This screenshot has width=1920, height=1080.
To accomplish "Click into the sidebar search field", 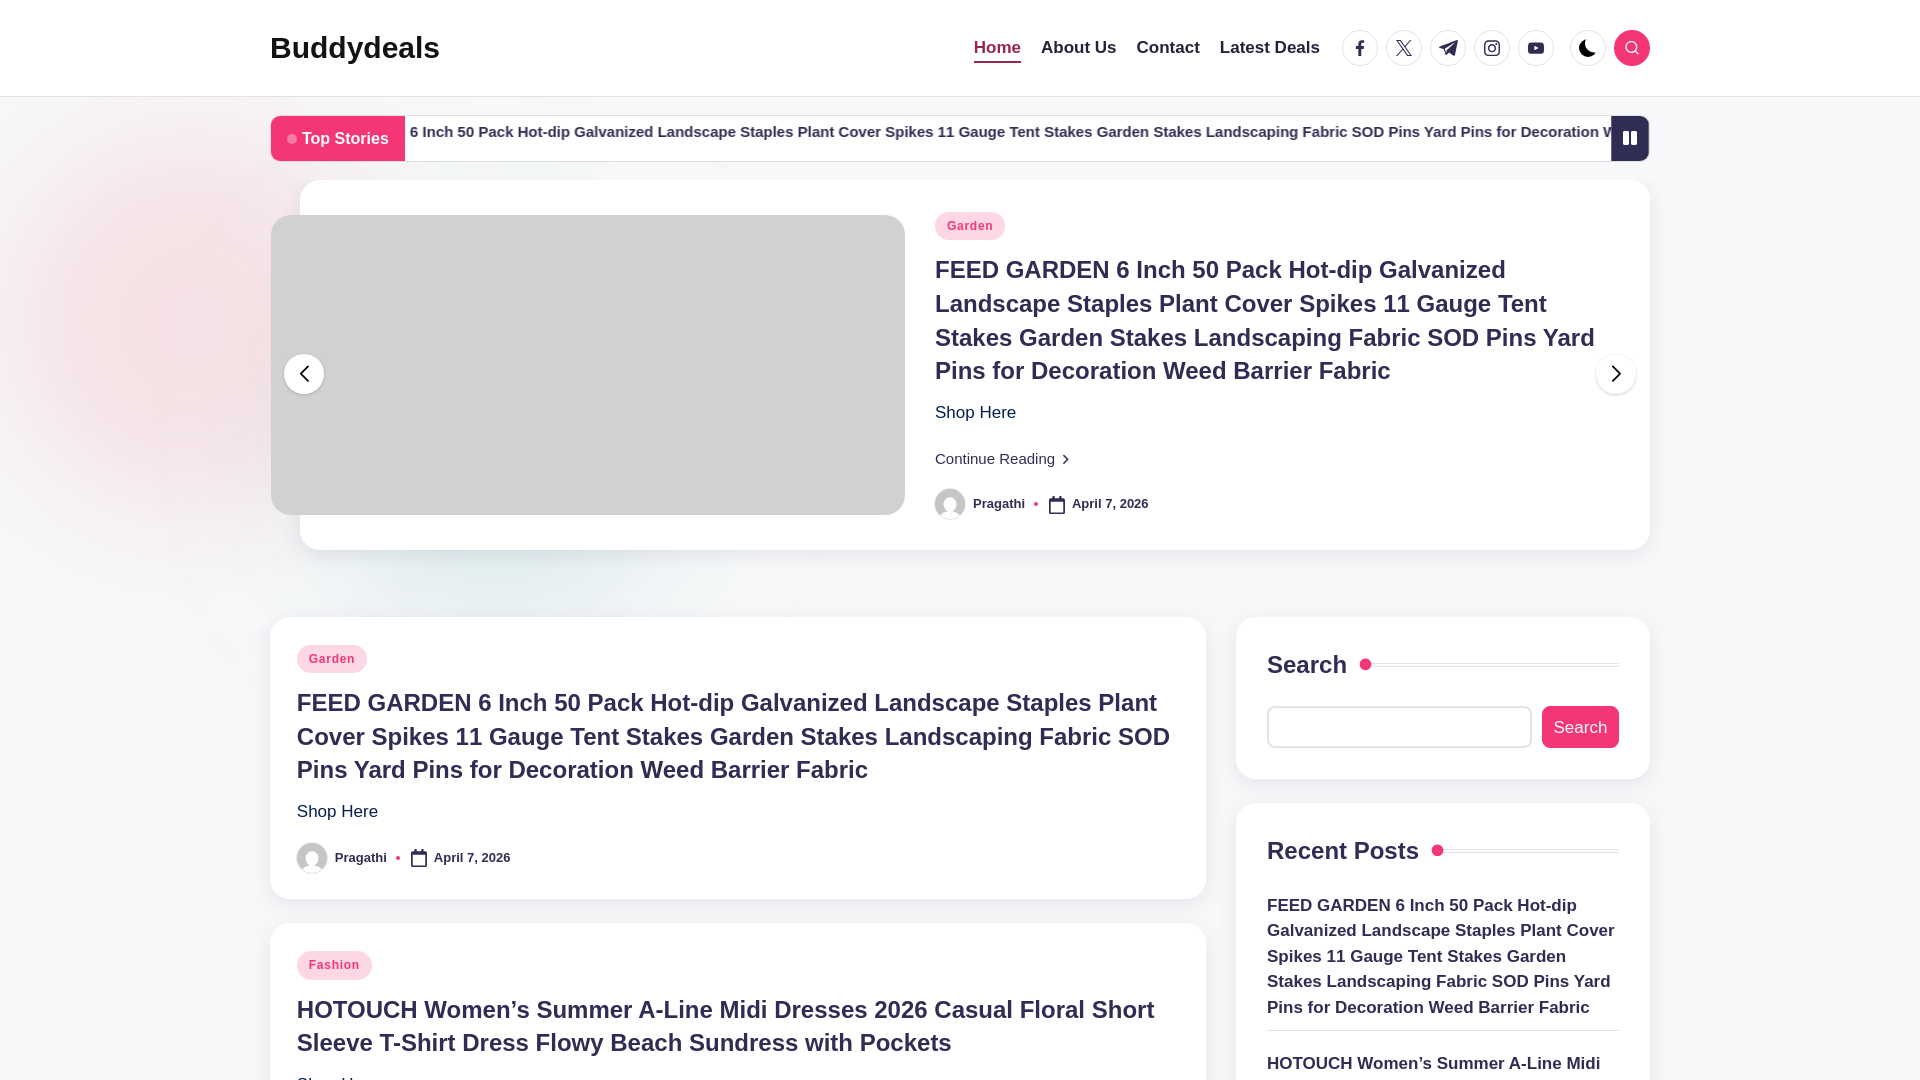I will tap(1398, 727).
